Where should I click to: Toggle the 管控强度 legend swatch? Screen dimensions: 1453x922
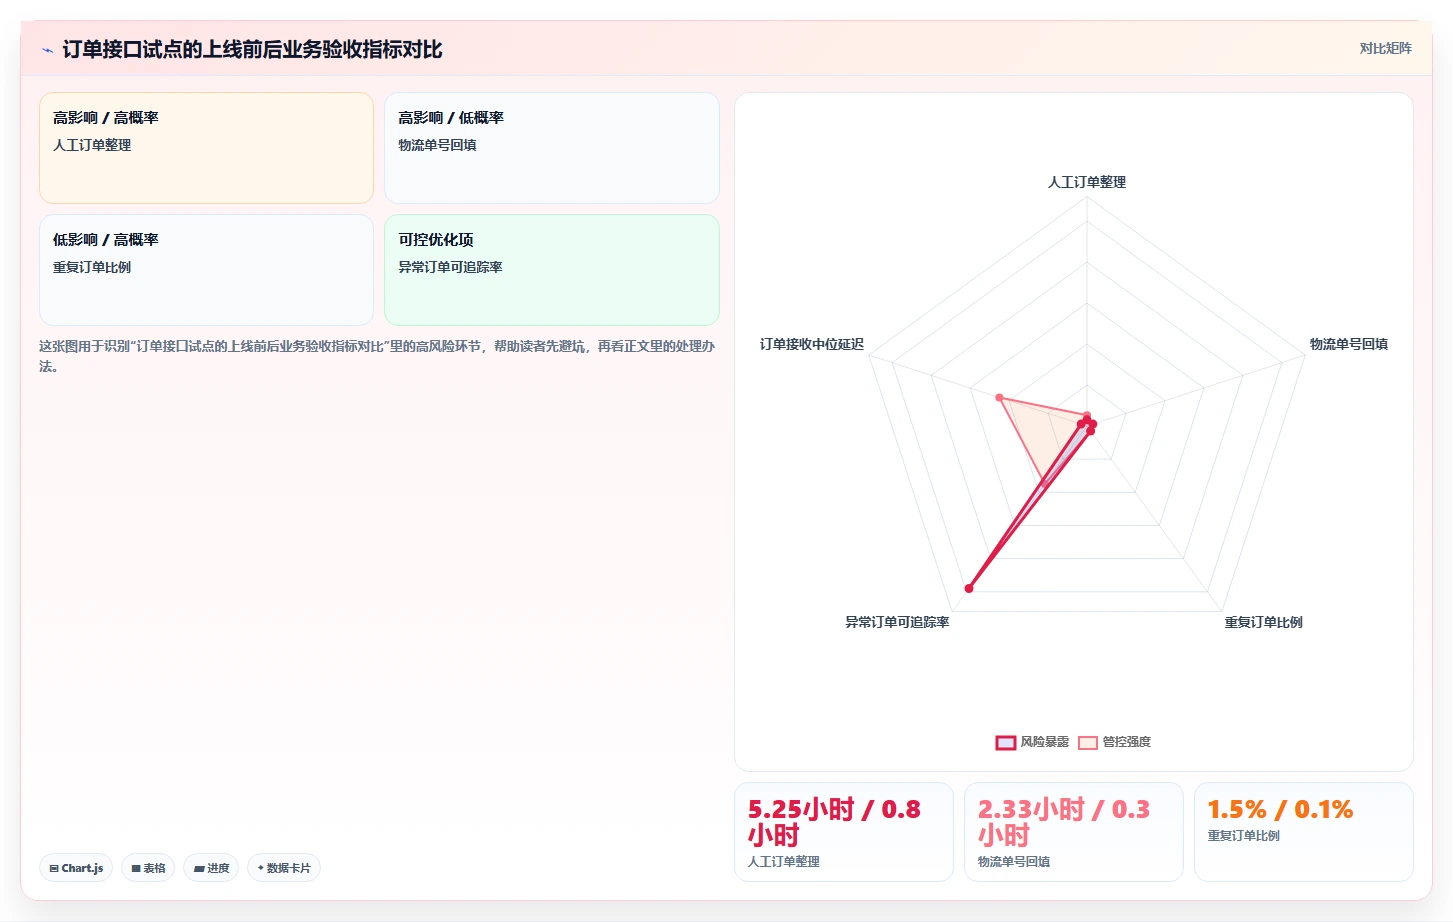click(1087, 742)
